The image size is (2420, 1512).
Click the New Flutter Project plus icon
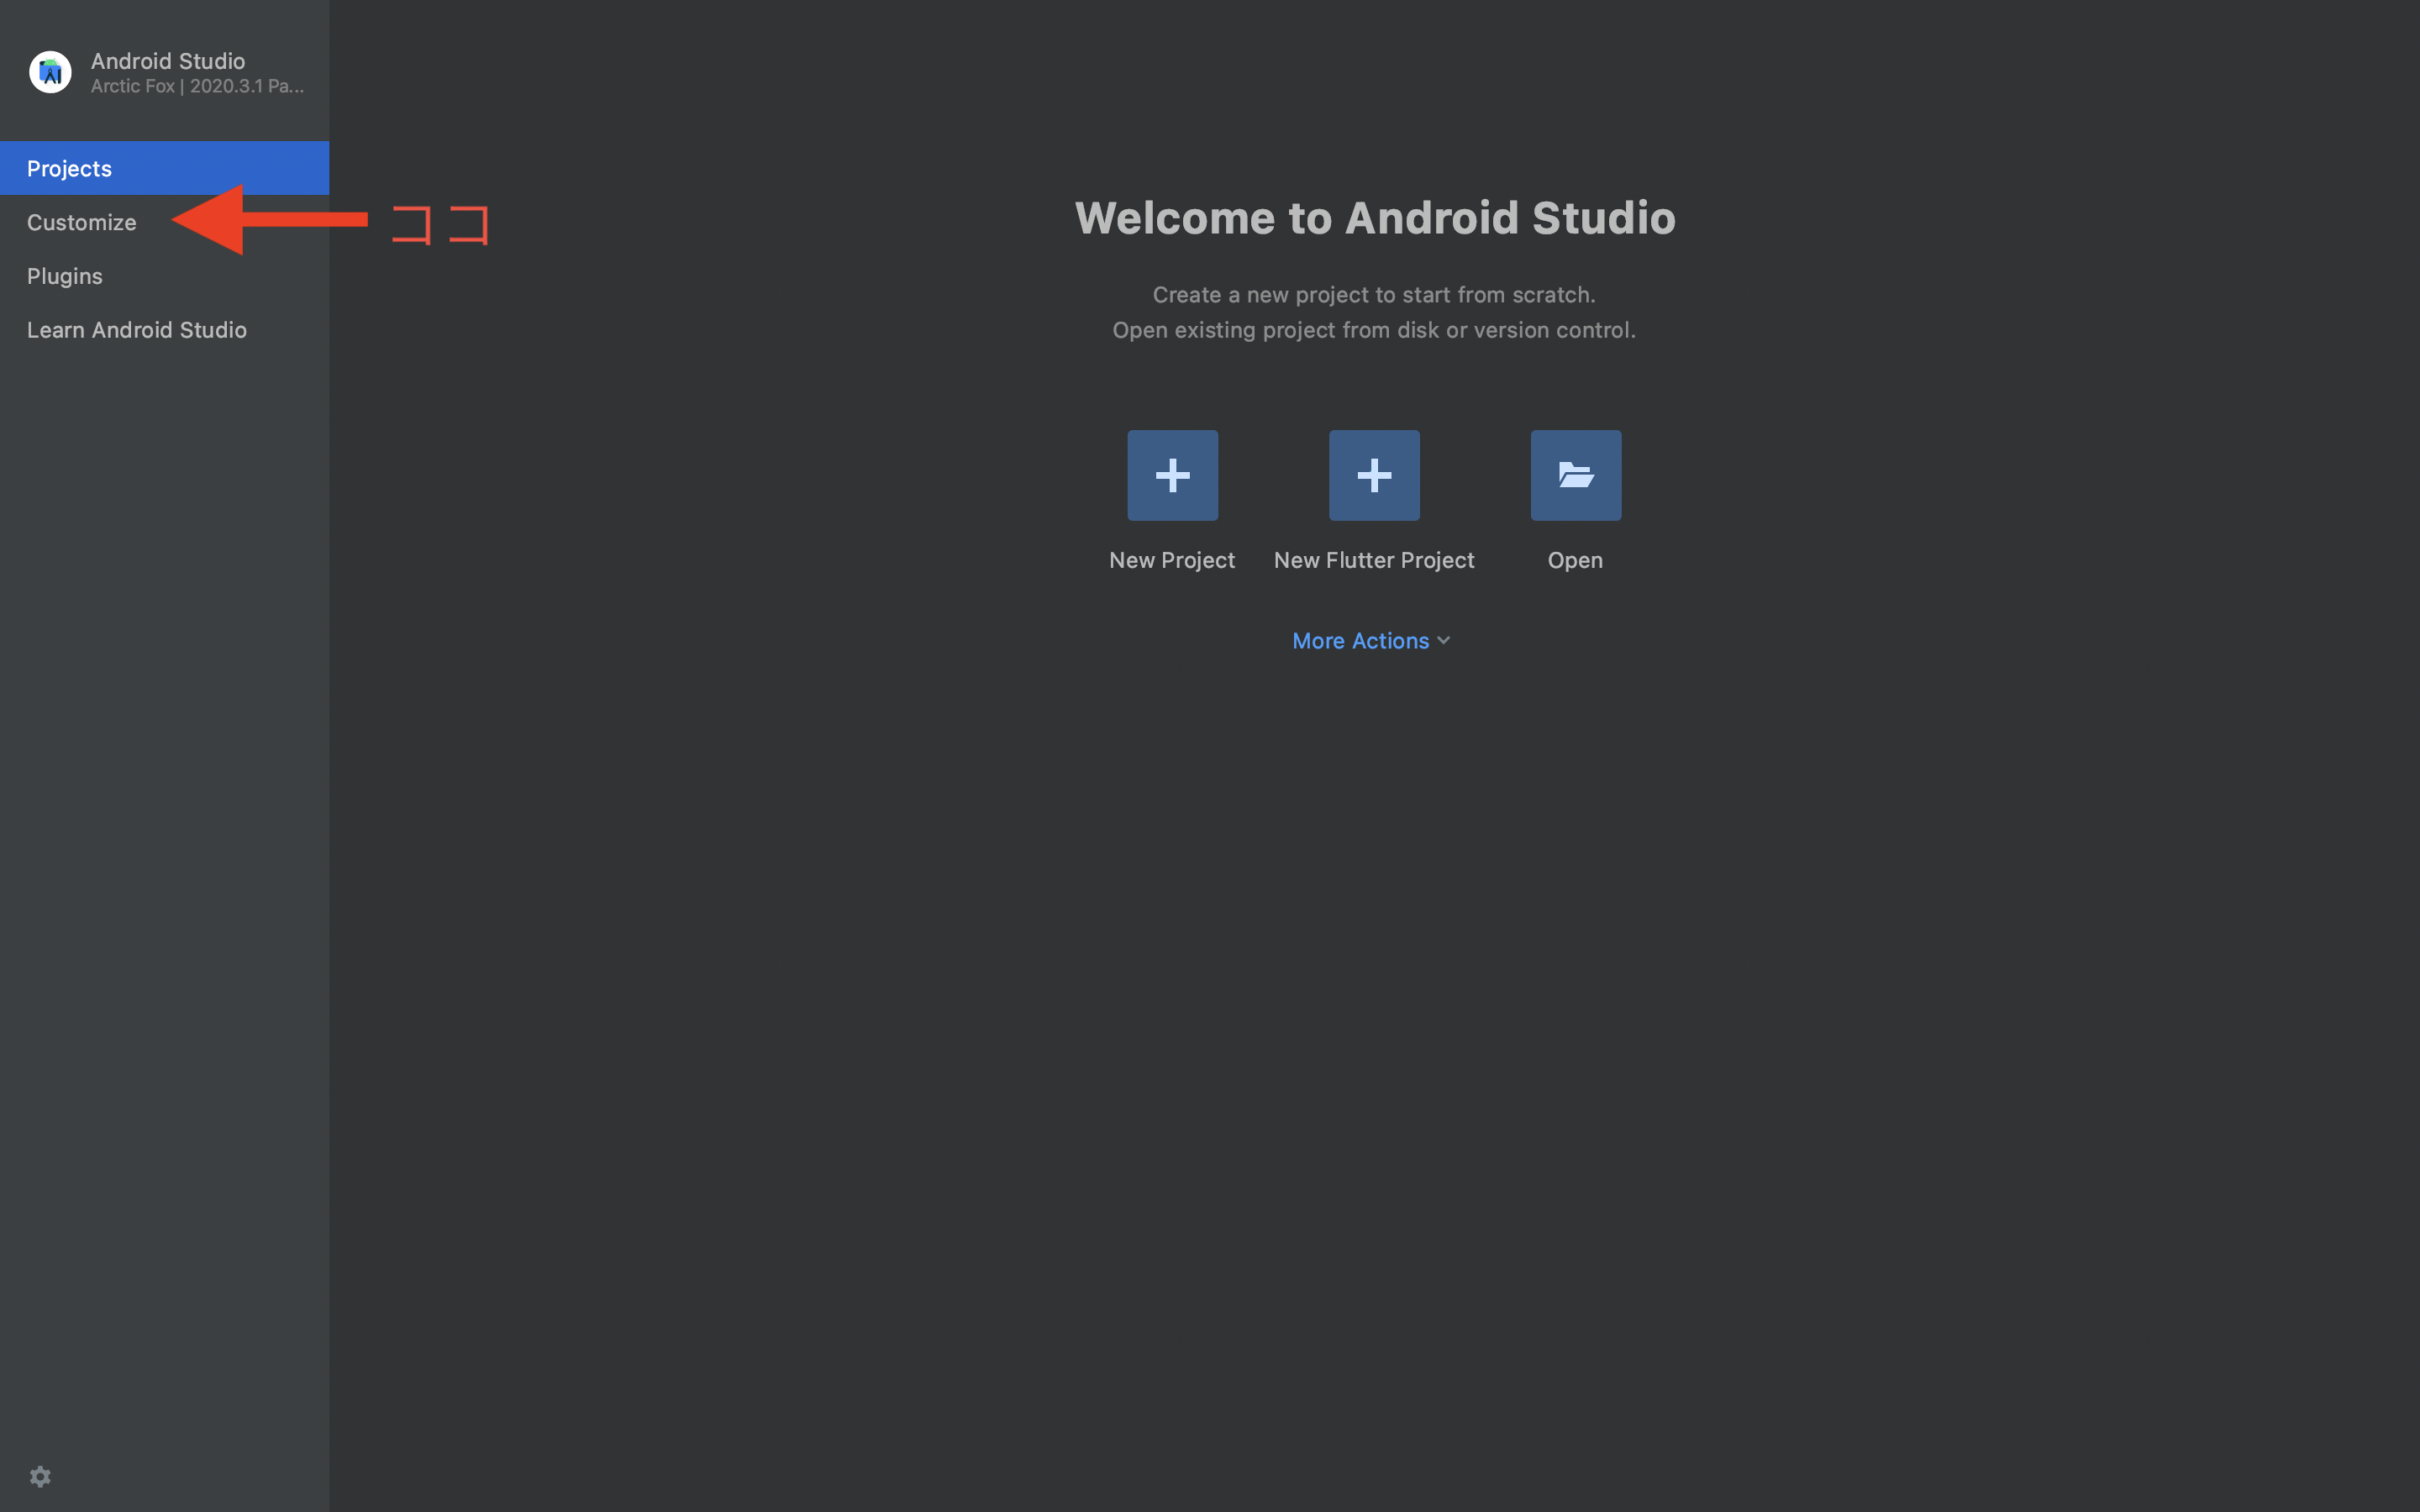click(x=1374, y=475)
